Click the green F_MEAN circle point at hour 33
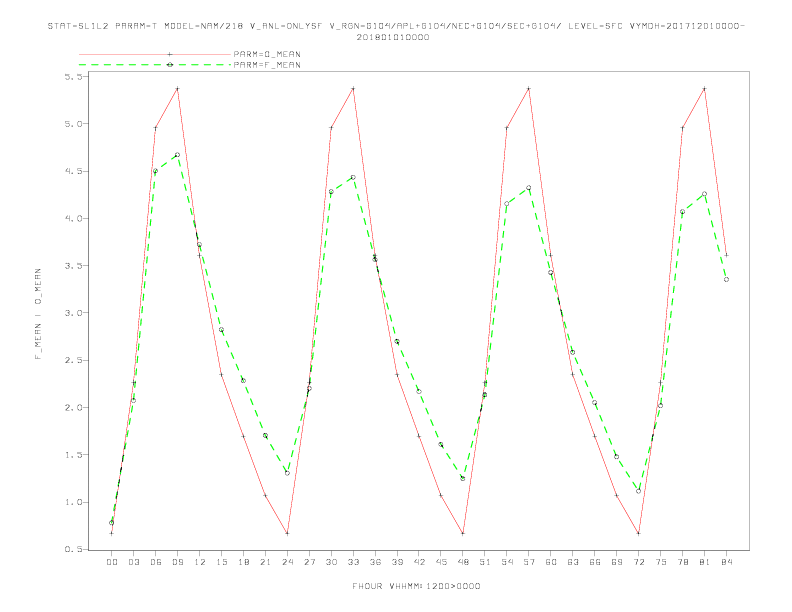 [353, 178]
